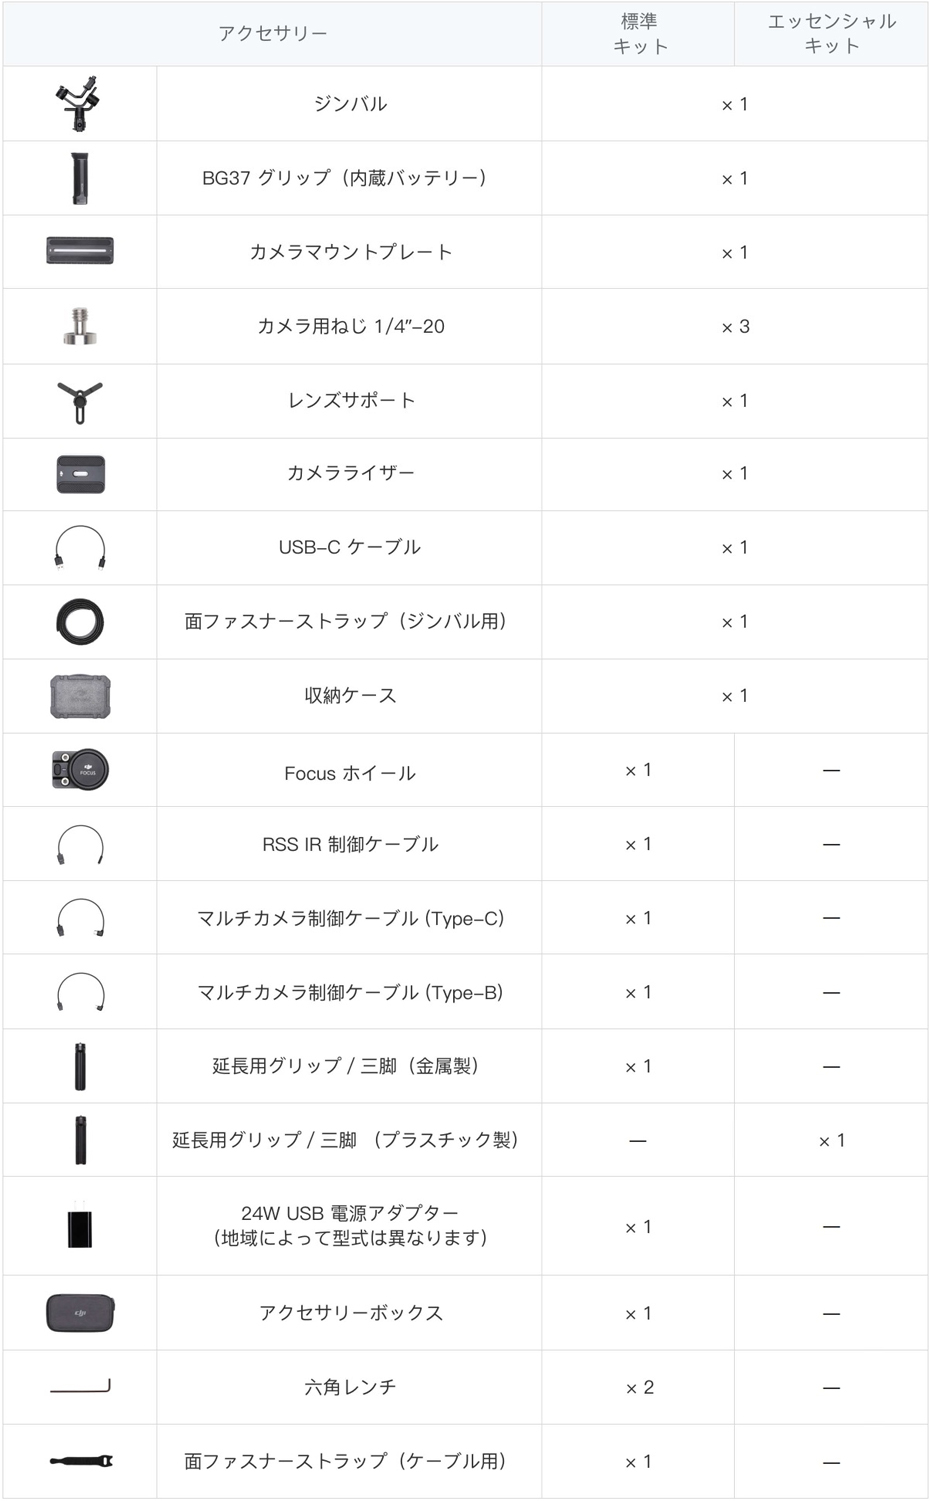Click the 標準キット column header

click(639, 34)
